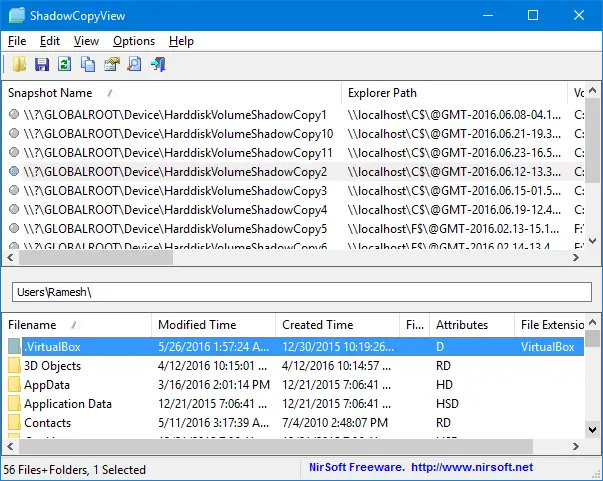Select the AppData filename
603x481 pixels.
(x=47, y=385)
